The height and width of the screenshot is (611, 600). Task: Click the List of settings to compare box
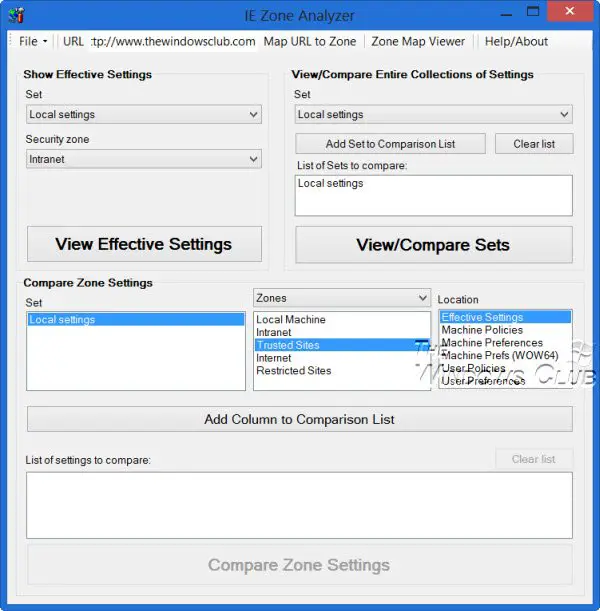pyautogui.click(x=299, y=505)
